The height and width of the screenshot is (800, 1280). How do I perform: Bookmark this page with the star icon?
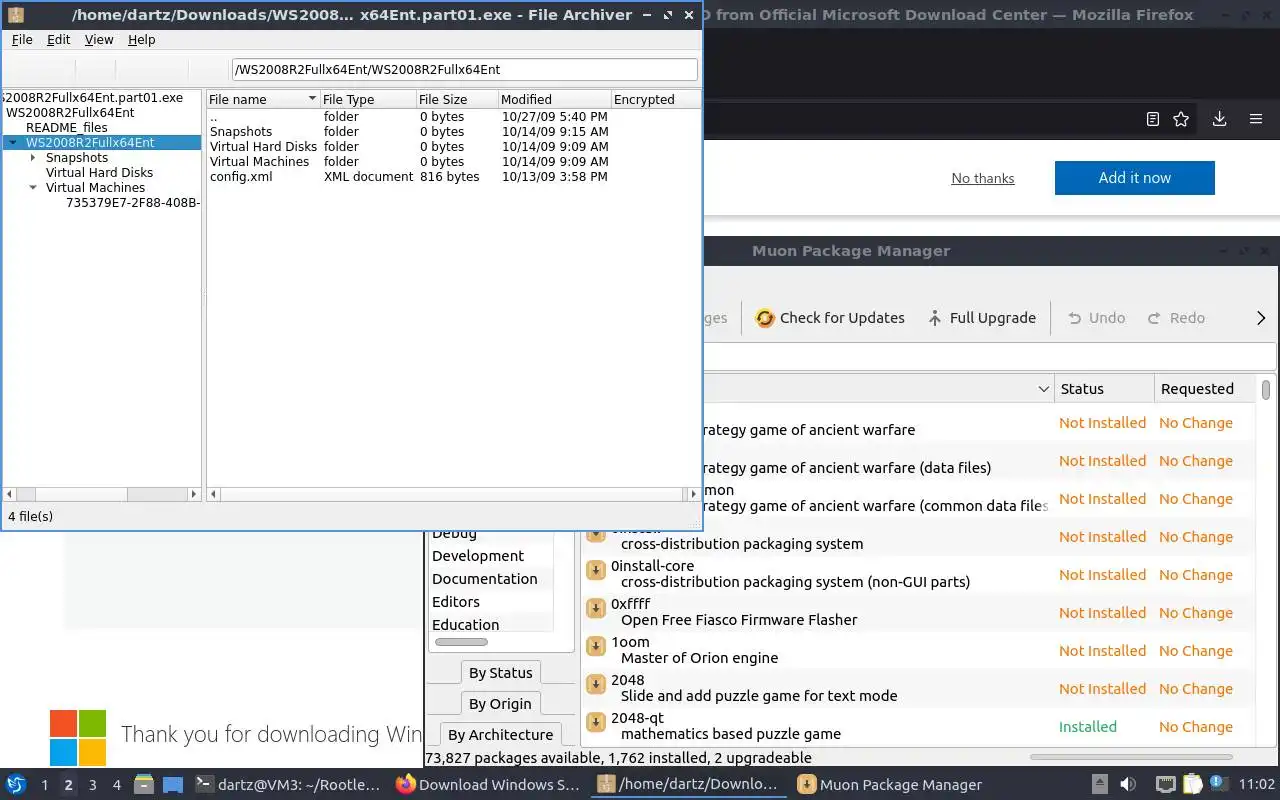pyautogui.click(x=1181, y=119)
